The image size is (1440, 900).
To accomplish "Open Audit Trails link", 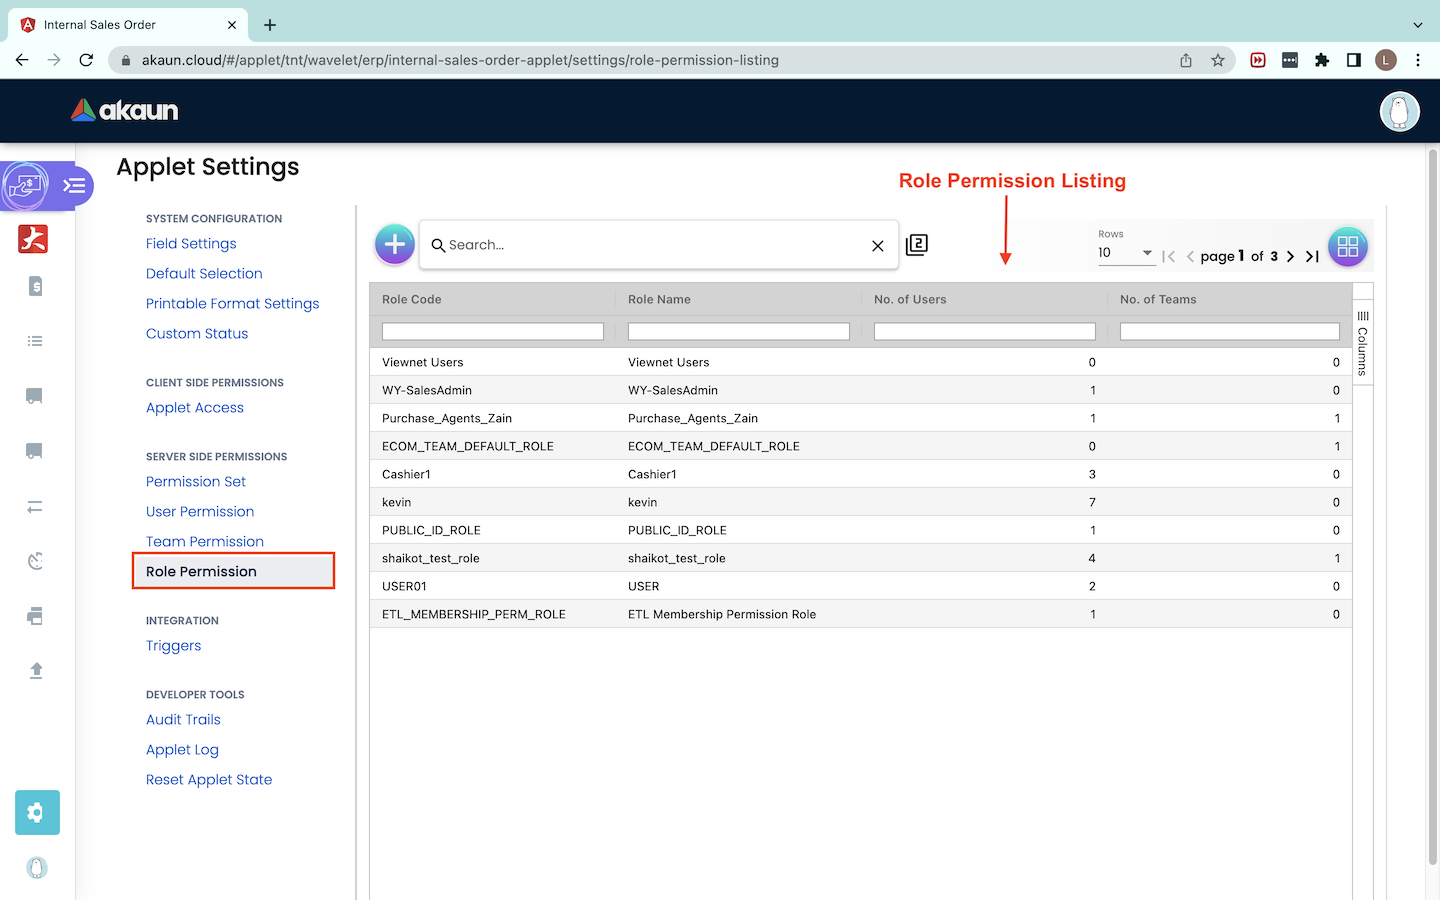I will tap(183, 719).
